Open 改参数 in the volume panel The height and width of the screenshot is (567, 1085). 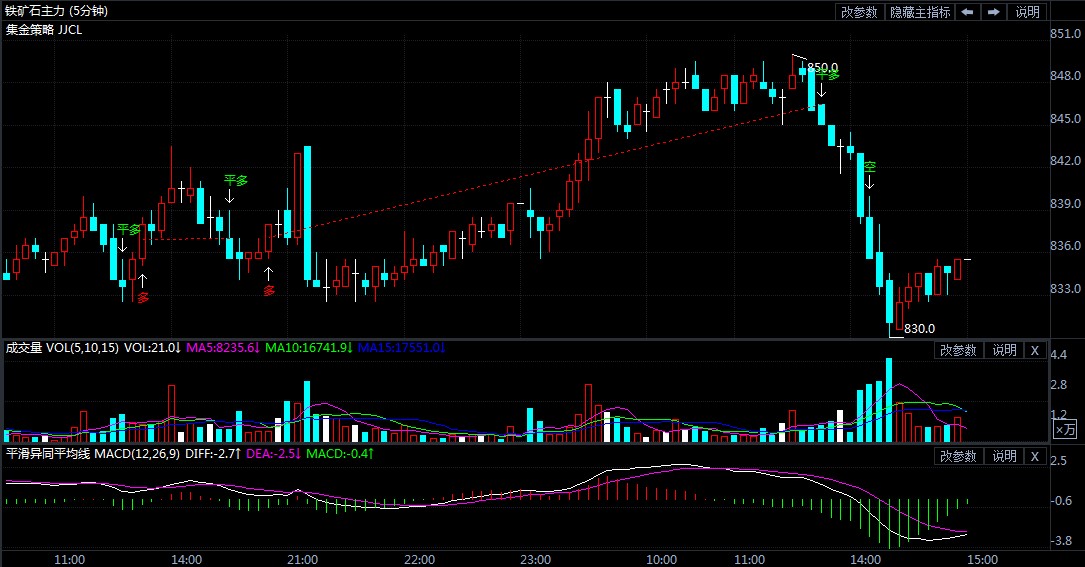click(958, 350)
